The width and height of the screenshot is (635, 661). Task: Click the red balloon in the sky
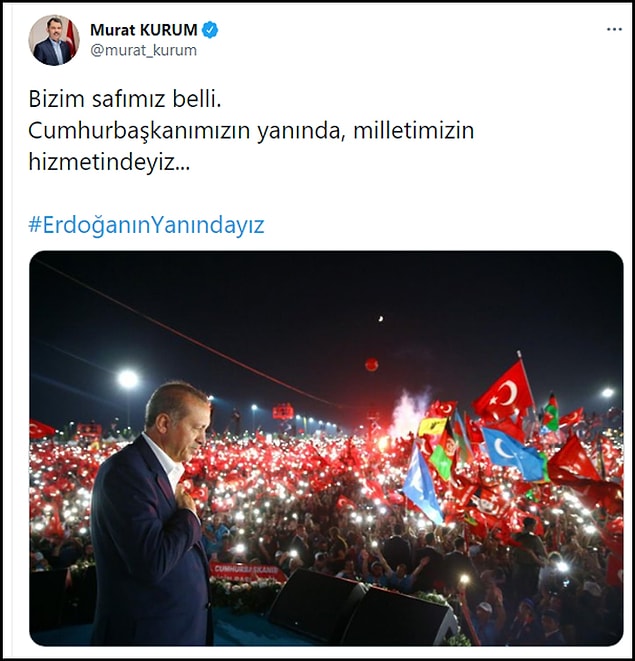(371, 364)
